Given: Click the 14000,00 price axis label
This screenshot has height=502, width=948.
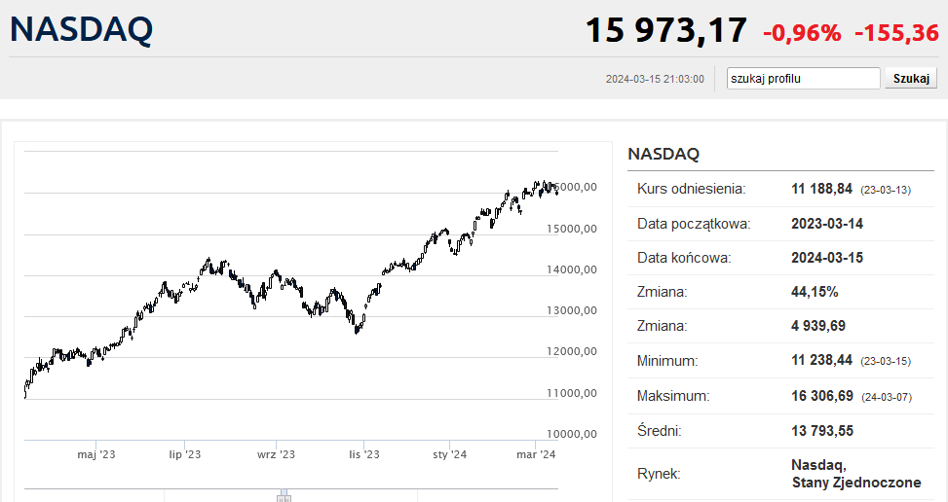Looking at the screenshot, I should [571, 270].
